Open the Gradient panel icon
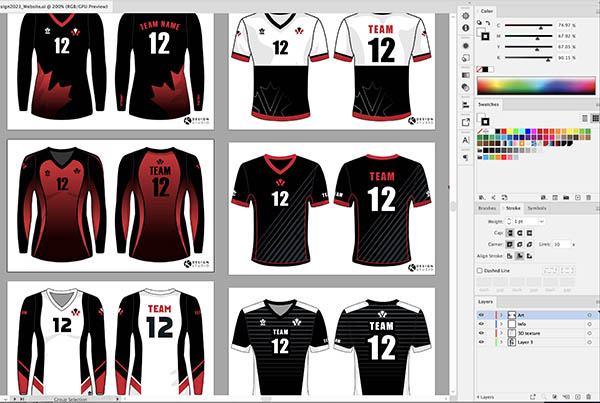This screenshot has width=600, height=403. coord(466,74)
